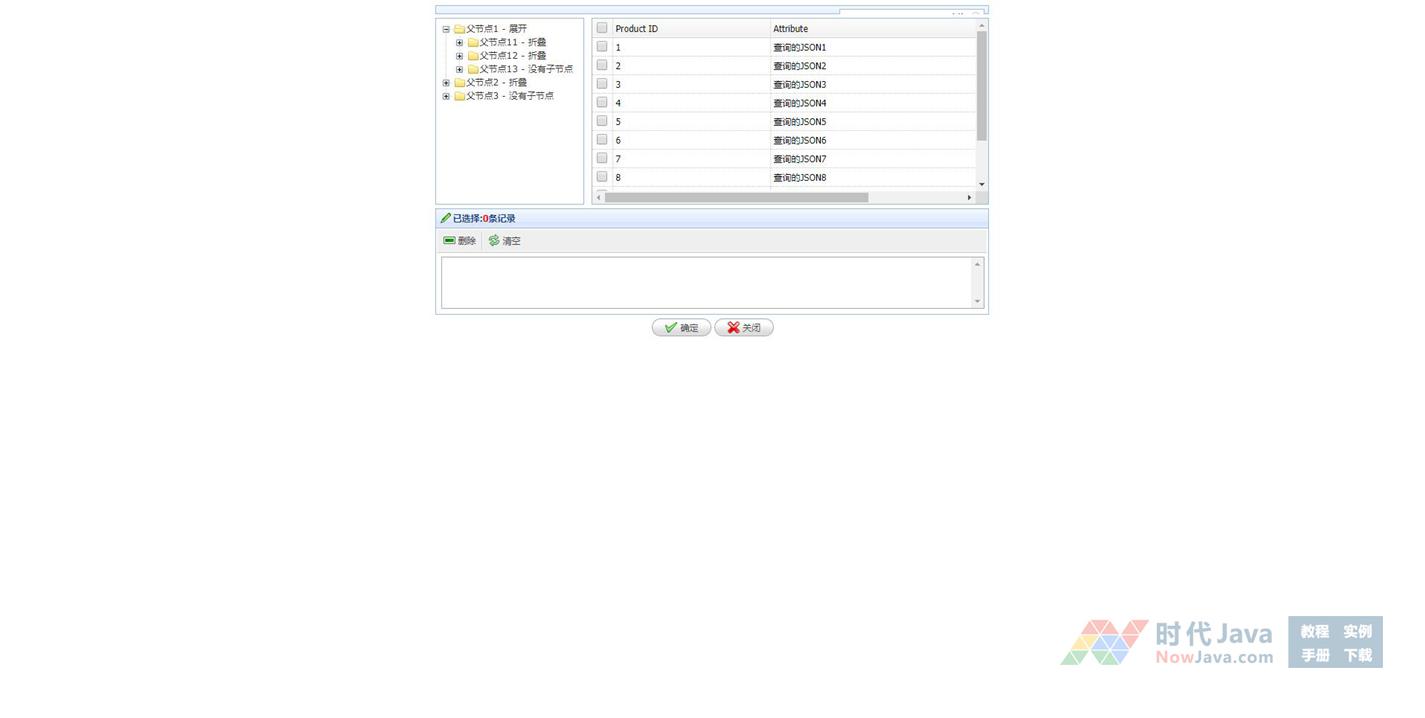
Task: Click the folder icon of 父节点11
Action: click(473, 43)
